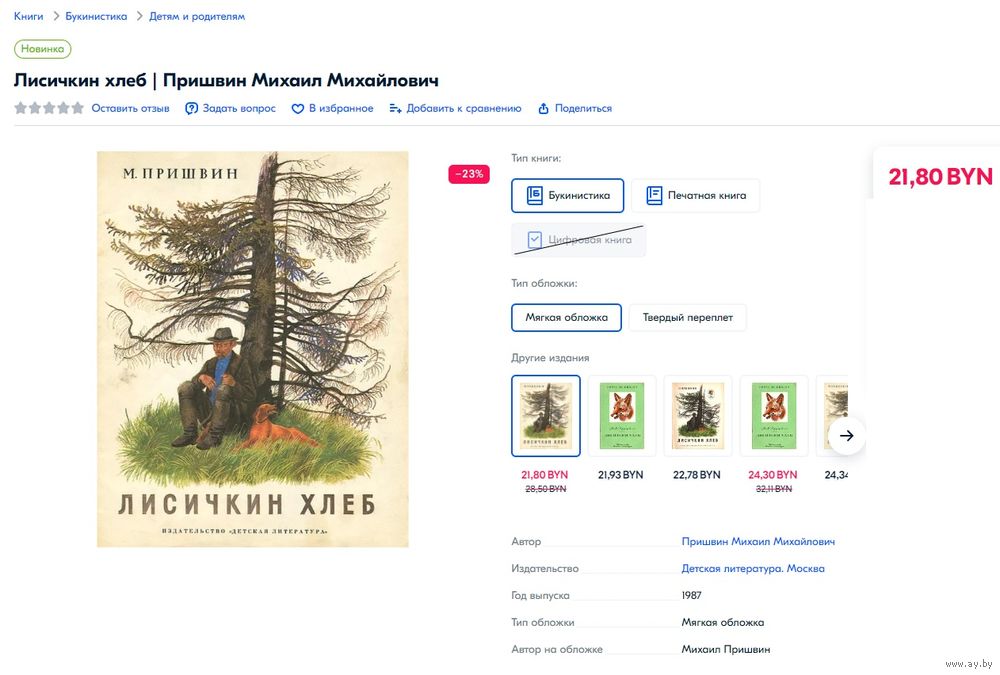Viewport: 1000px width, 675px height.
Task: Select Твердый переплет cover type
Action: click(688, 318)
